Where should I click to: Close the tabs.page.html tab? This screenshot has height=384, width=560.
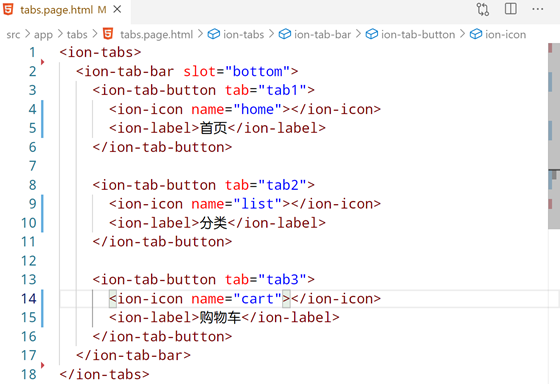click(117, 10)
